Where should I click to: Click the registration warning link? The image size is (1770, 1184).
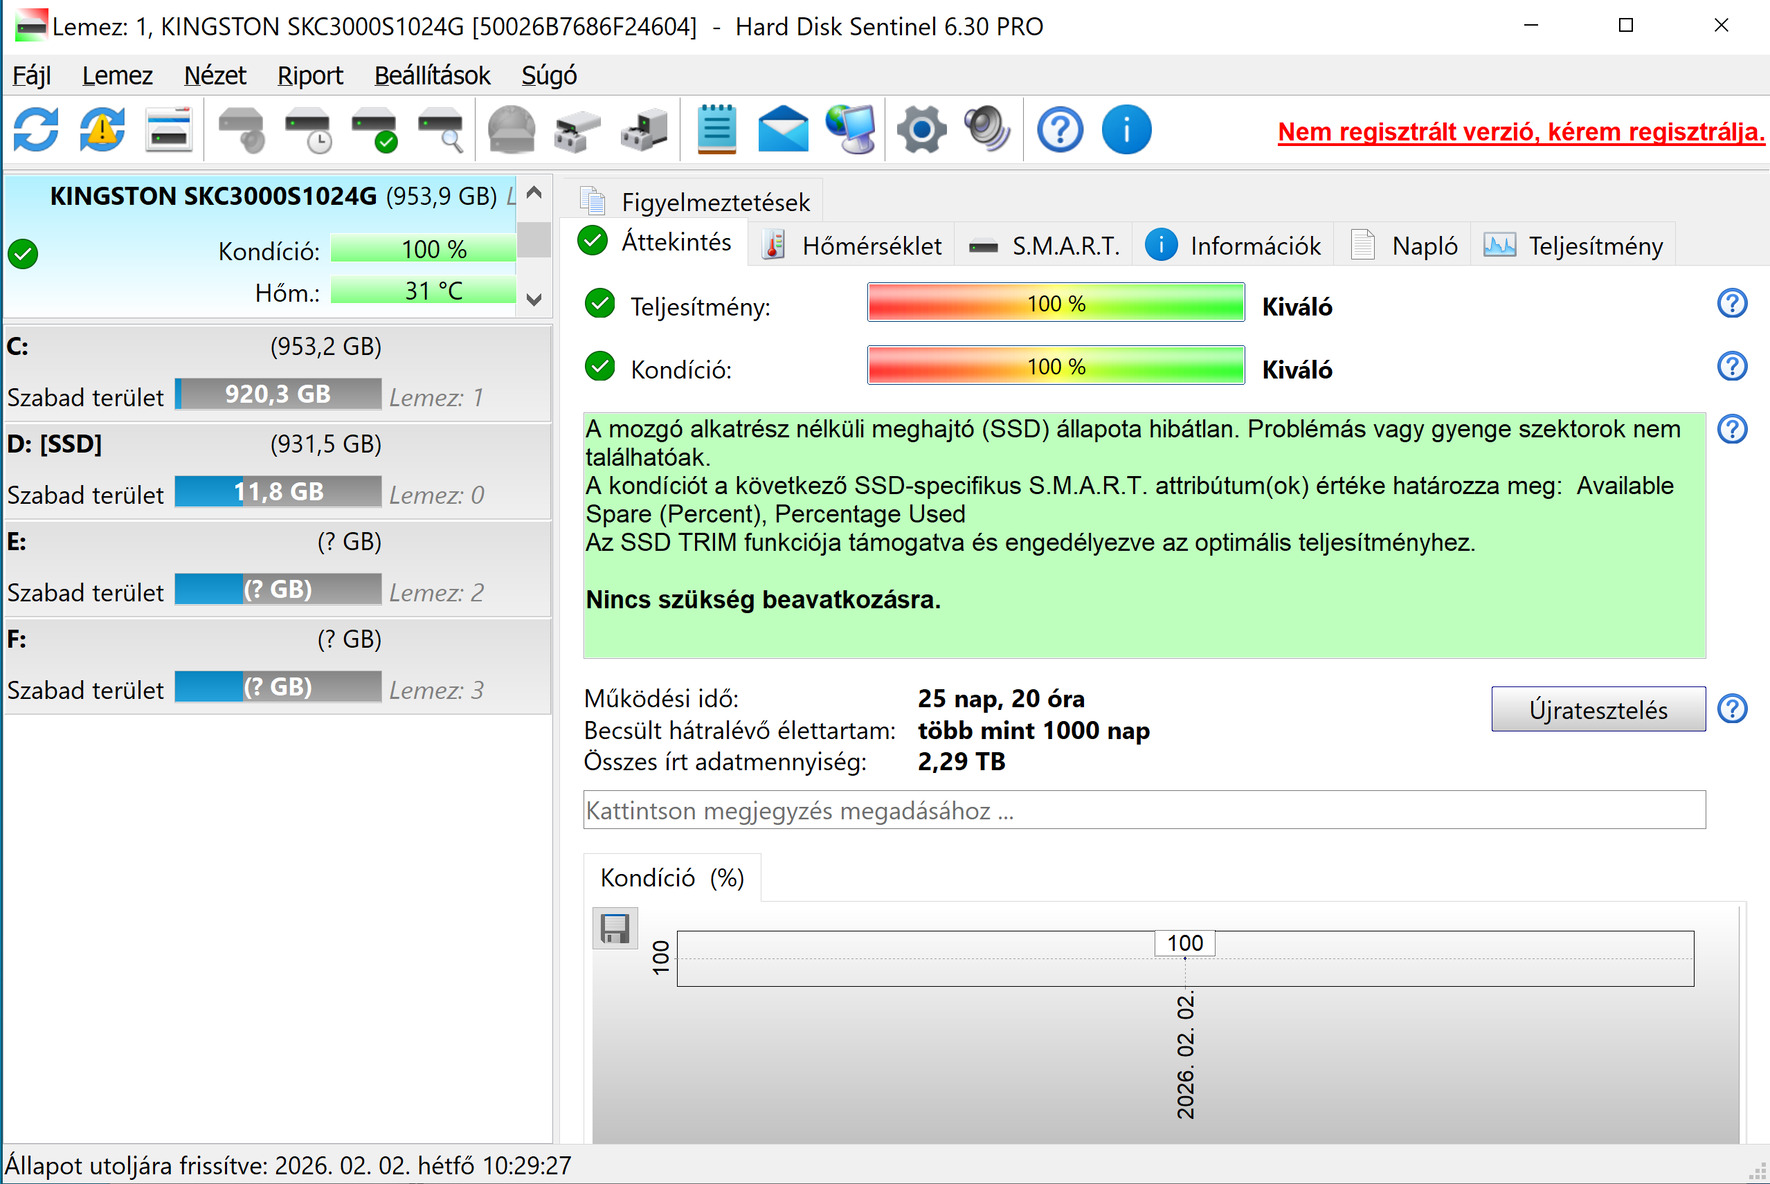tap(1521, 132)
